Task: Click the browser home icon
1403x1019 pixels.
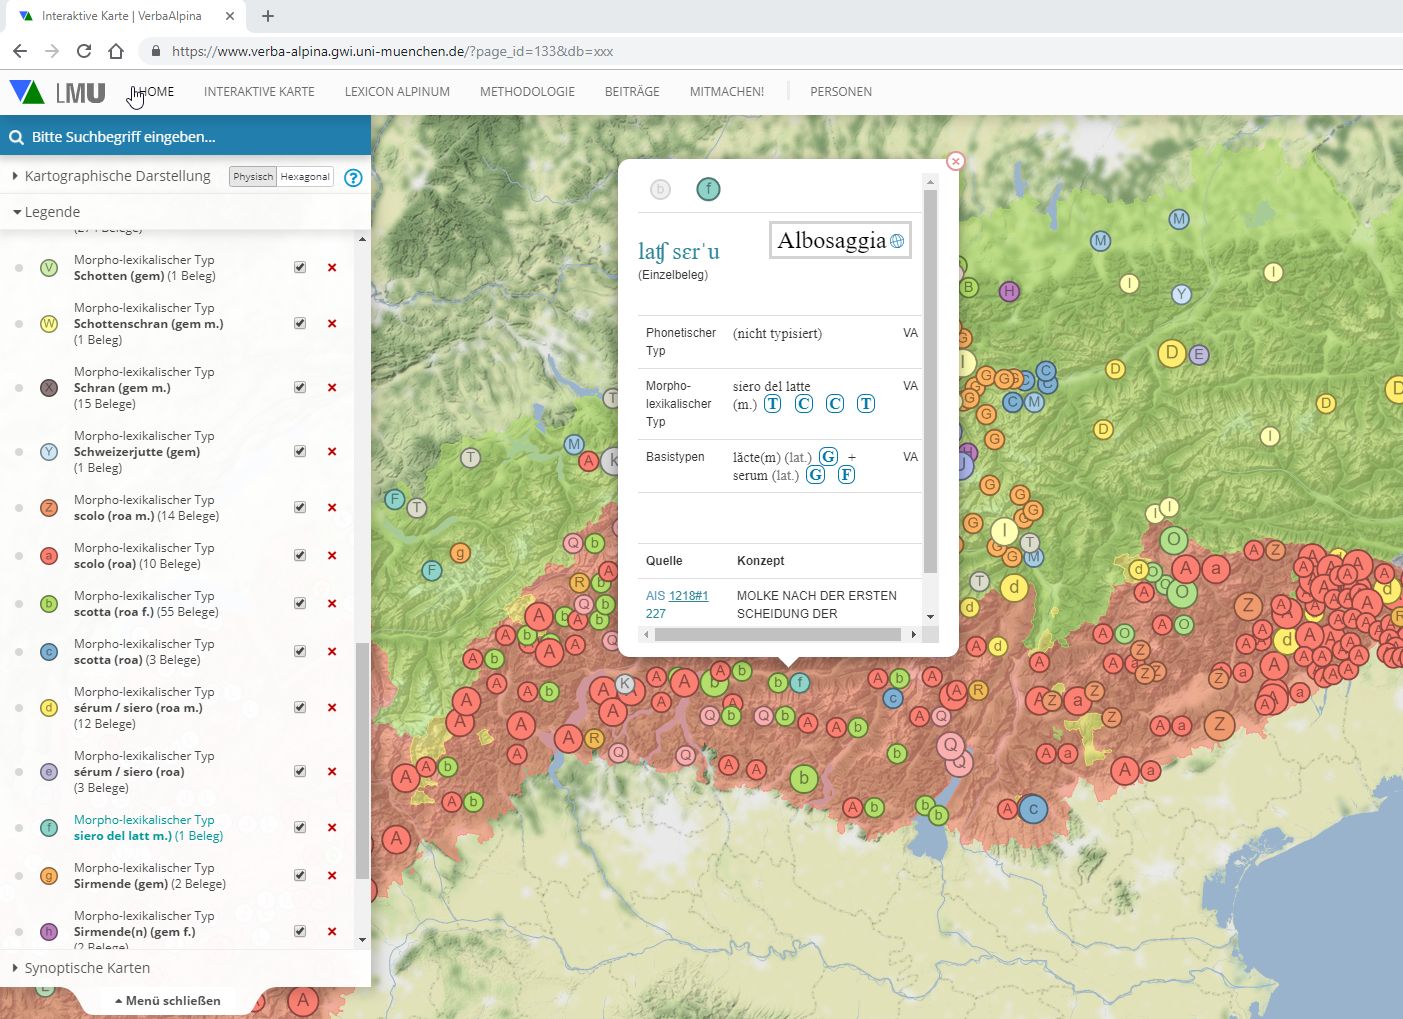Action: 116,51
